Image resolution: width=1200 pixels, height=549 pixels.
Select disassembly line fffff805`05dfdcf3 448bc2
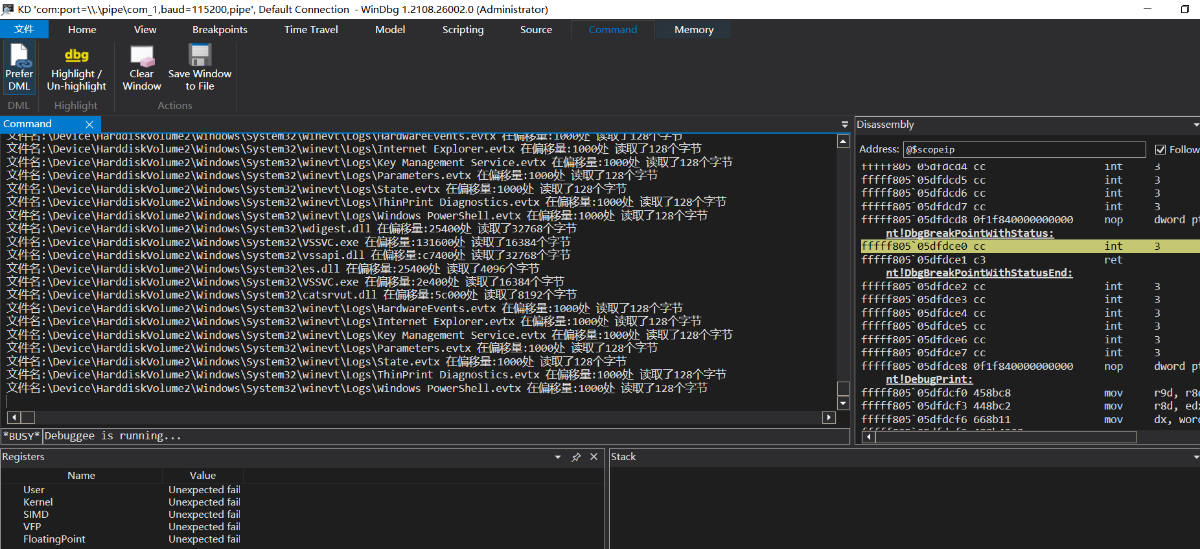pyautogui.click(x=1030, y=406)
